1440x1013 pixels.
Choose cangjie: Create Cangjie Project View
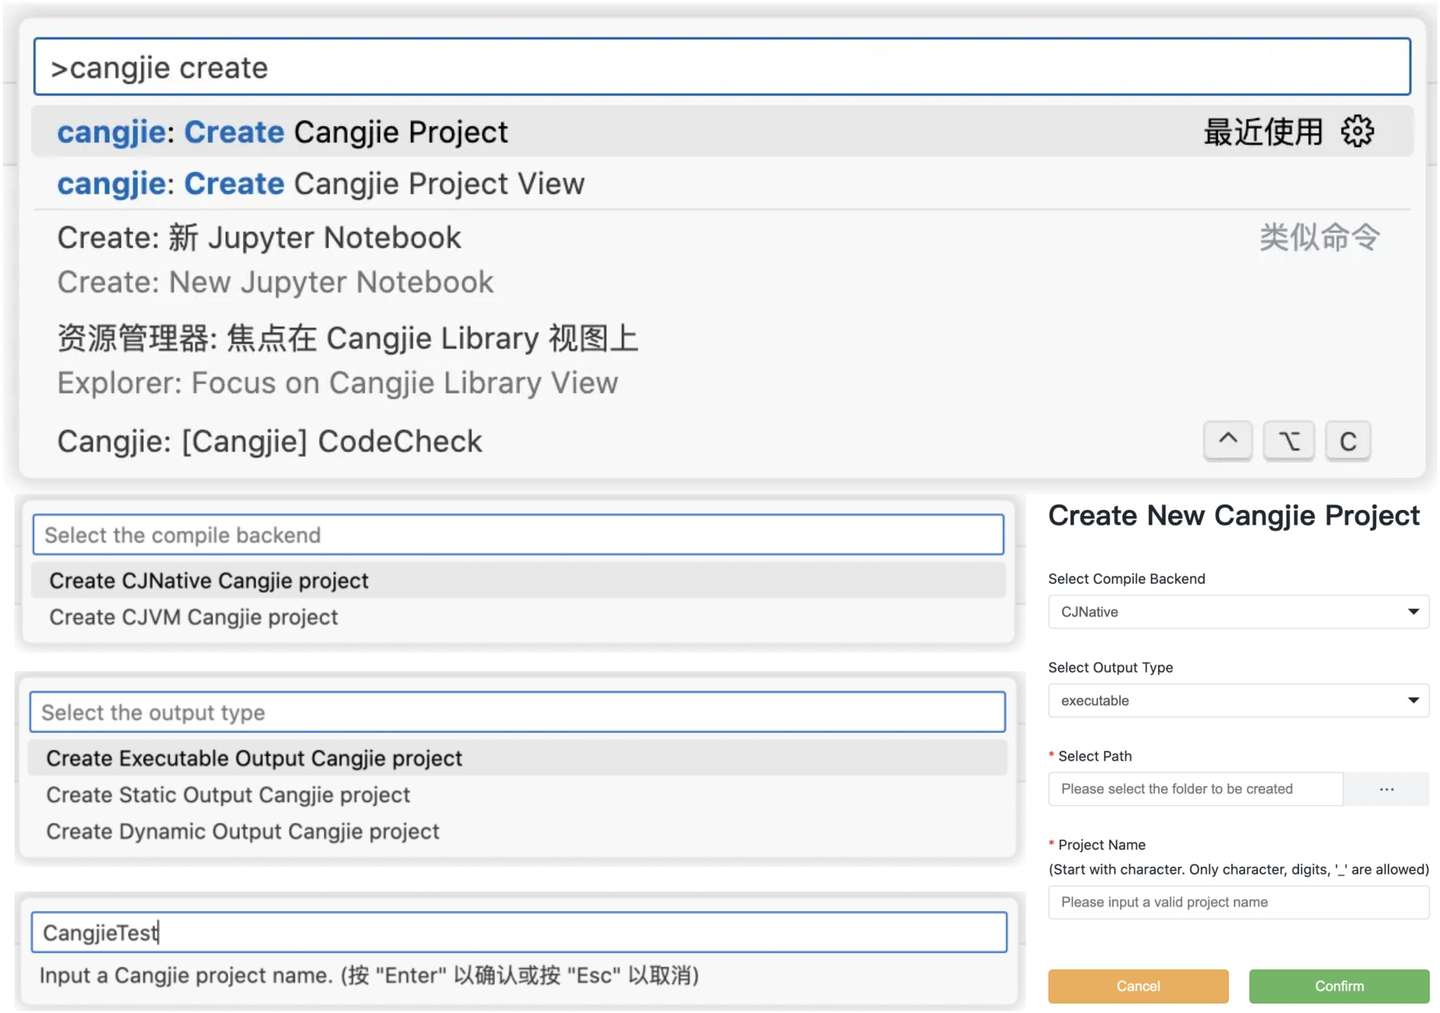click(x=321, y=184)
